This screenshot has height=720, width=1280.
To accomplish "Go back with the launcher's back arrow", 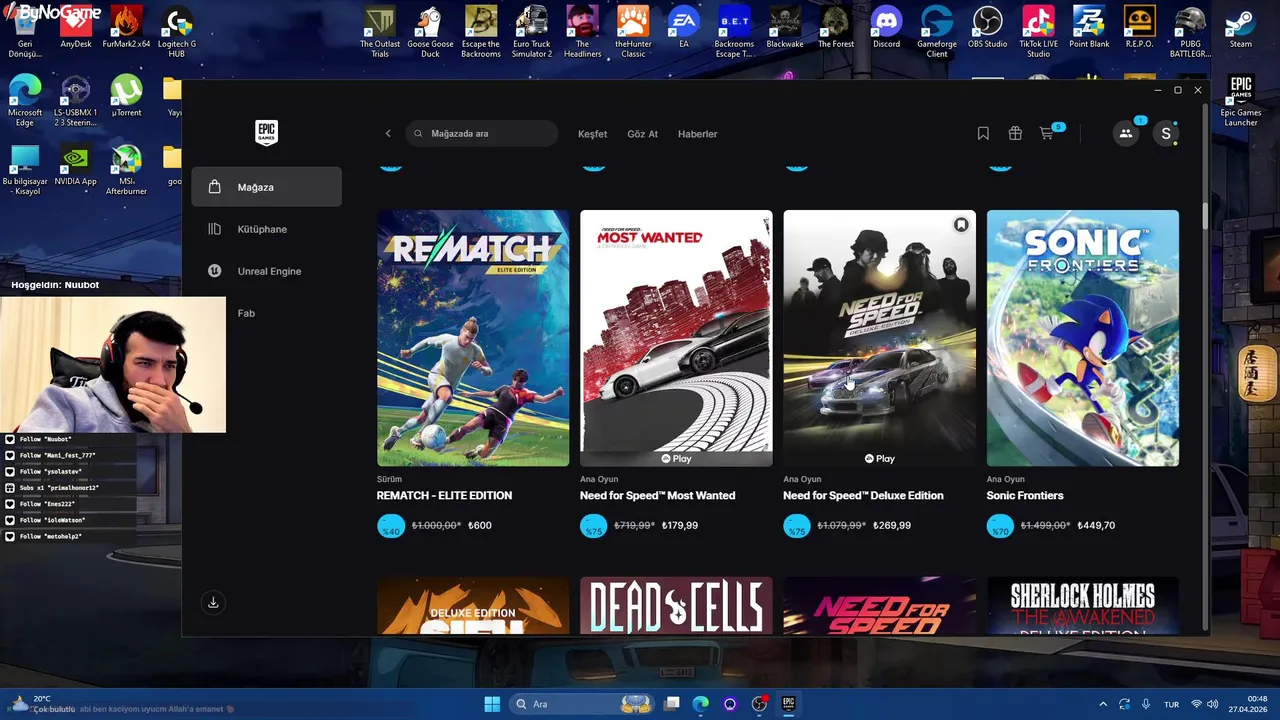I will point(388,133).
